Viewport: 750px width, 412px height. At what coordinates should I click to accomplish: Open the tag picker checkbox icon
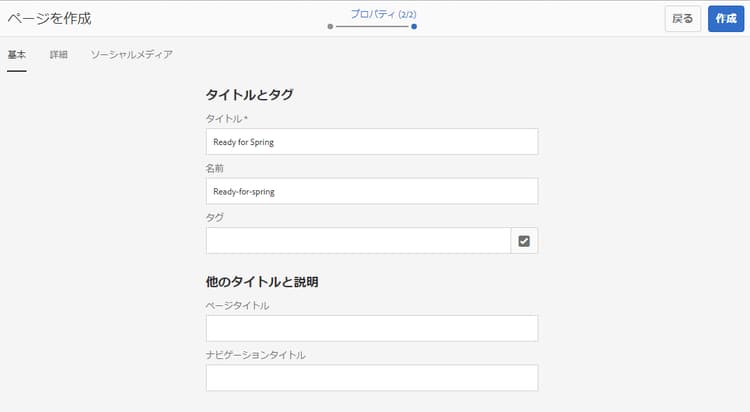[x=524, y=241]
